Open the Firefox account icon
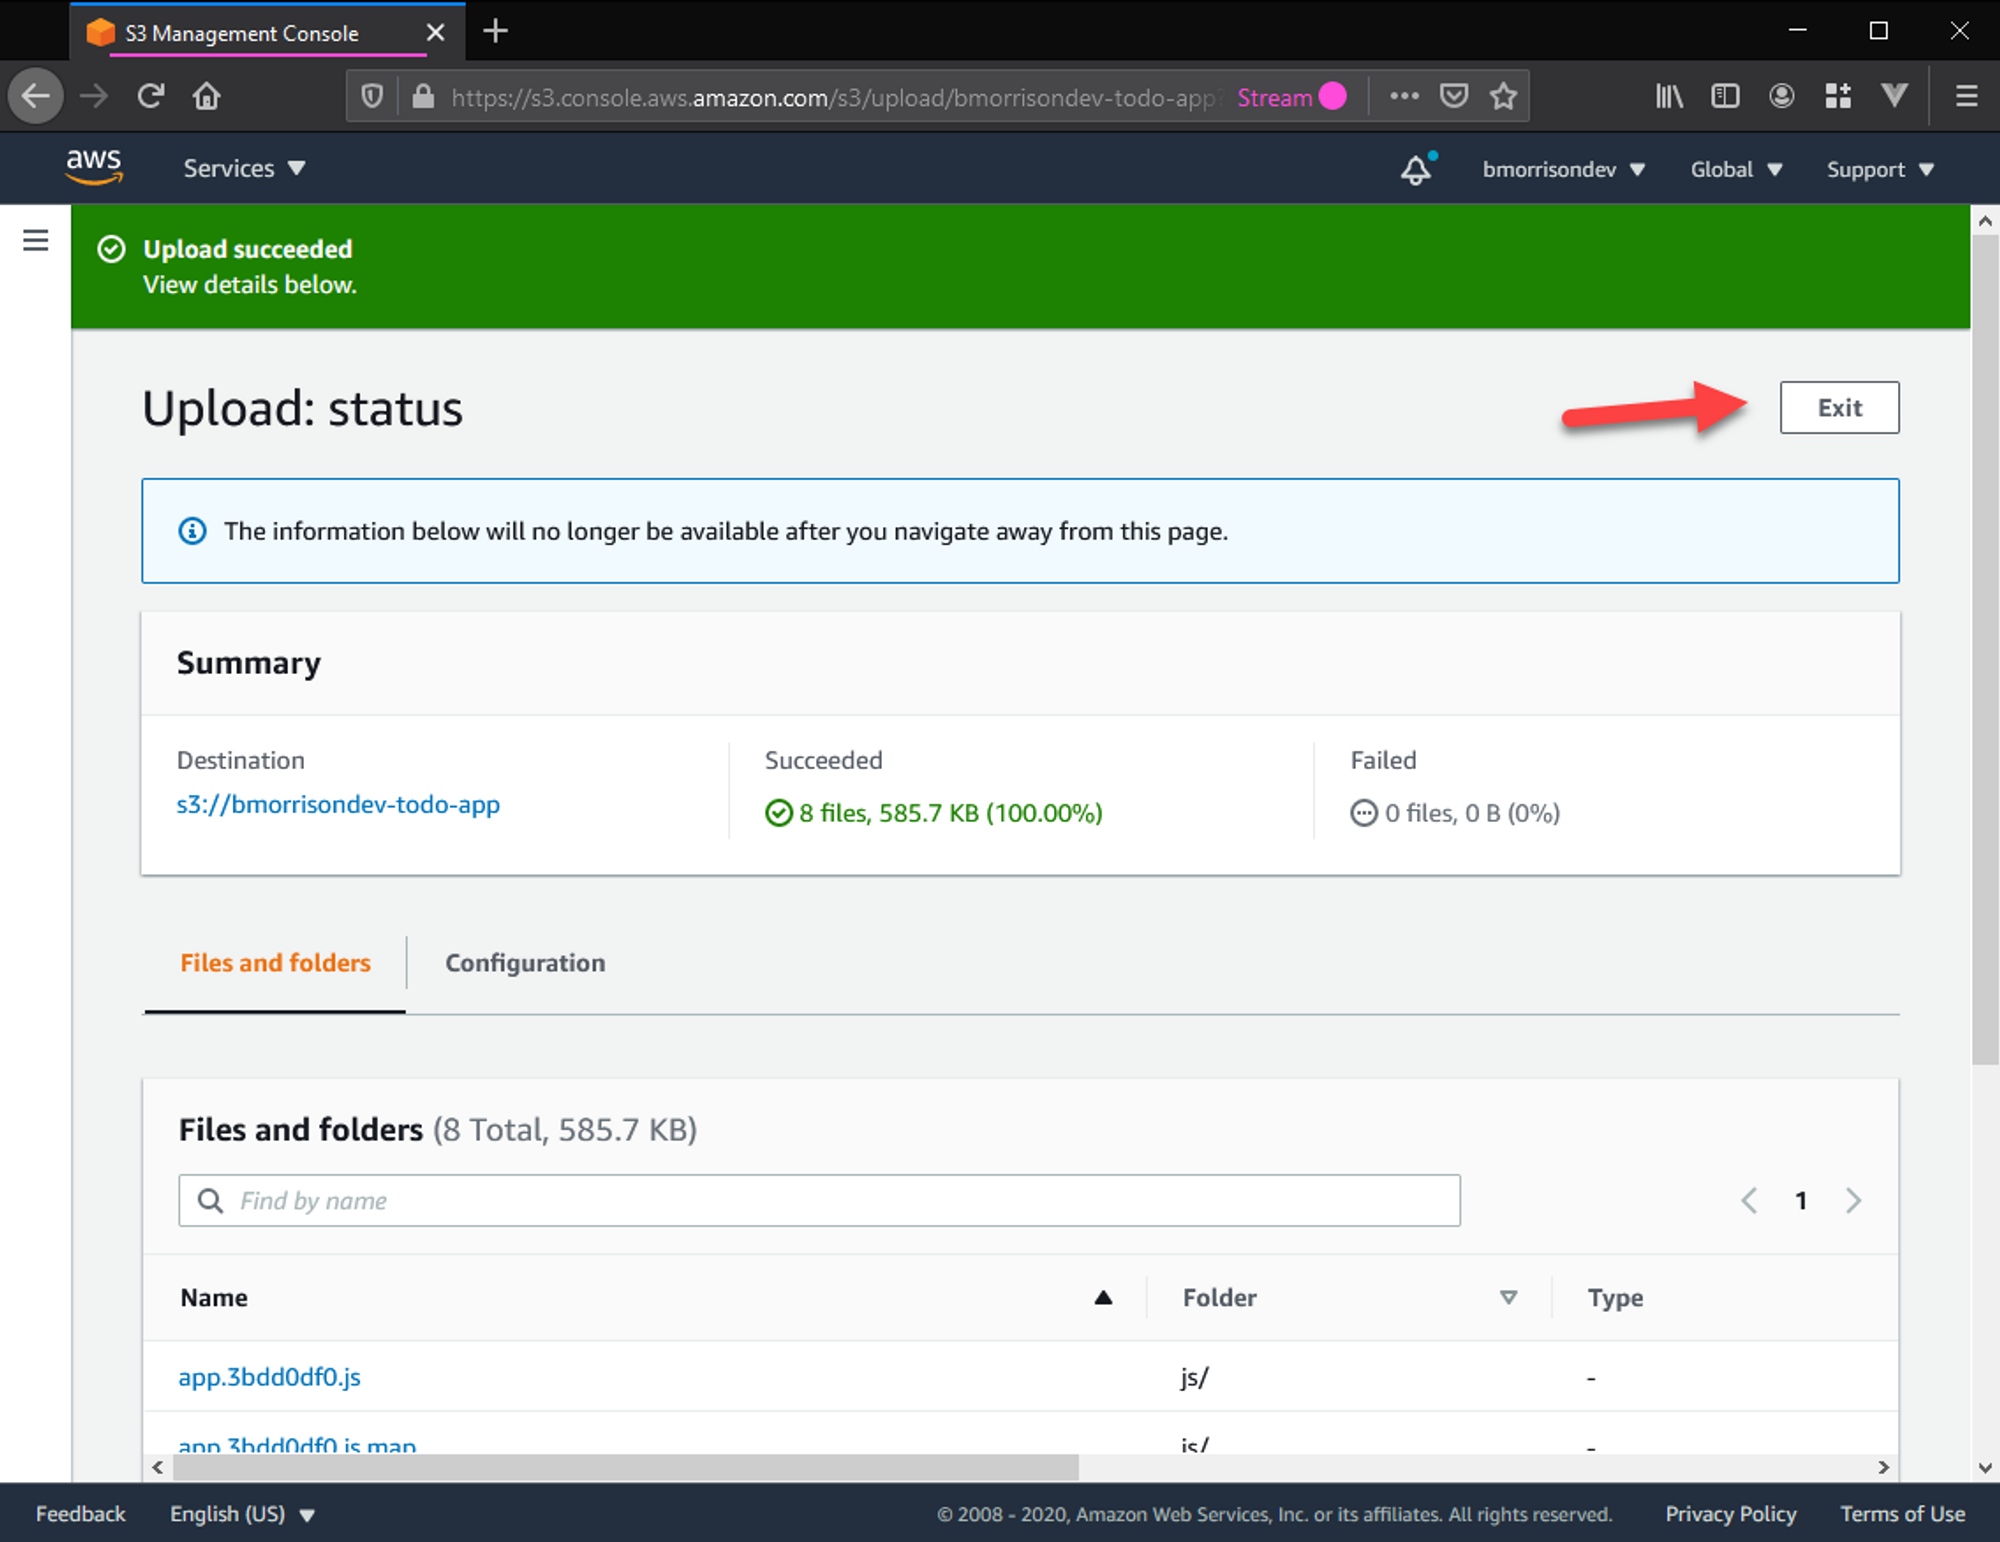 point(1781,96)
